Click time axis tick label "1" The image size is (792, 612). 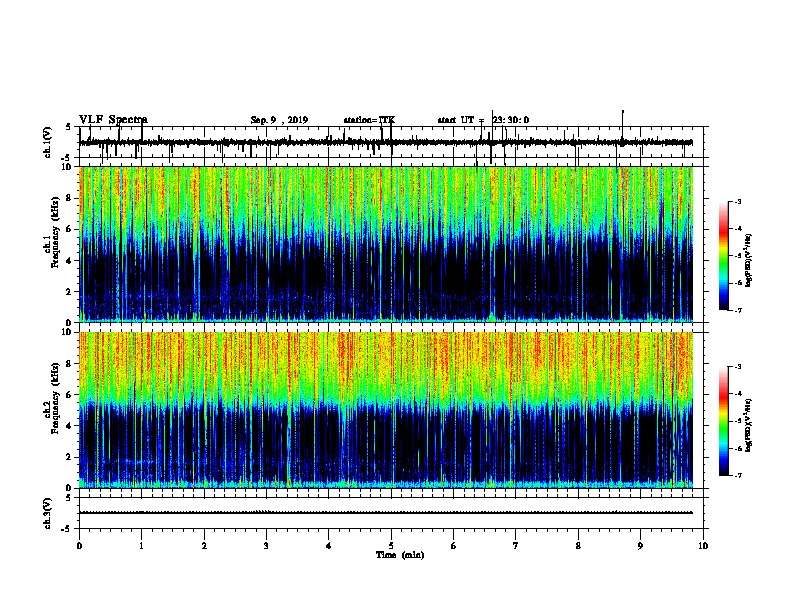tap(141, 546)
